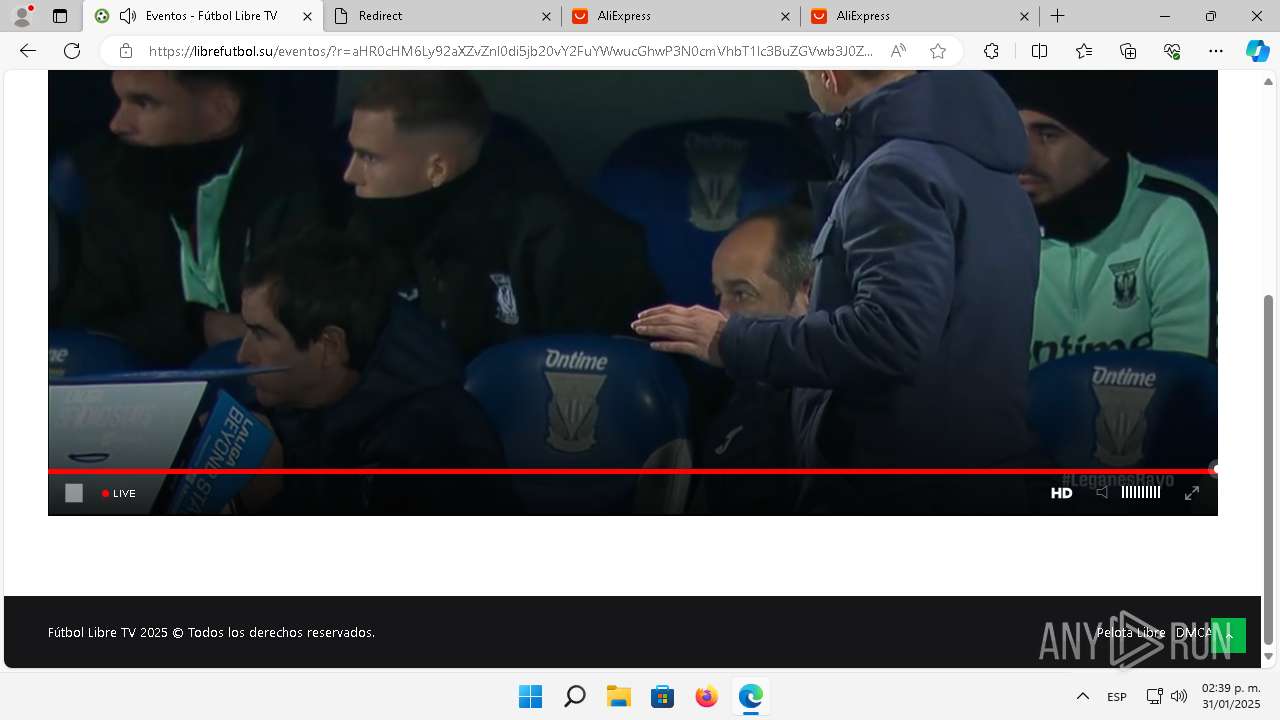Image resolution: width=1280 pixels, height=720 pixels.
Task: Open Edge Settings and more menu
Action: tap(1216, 51)
